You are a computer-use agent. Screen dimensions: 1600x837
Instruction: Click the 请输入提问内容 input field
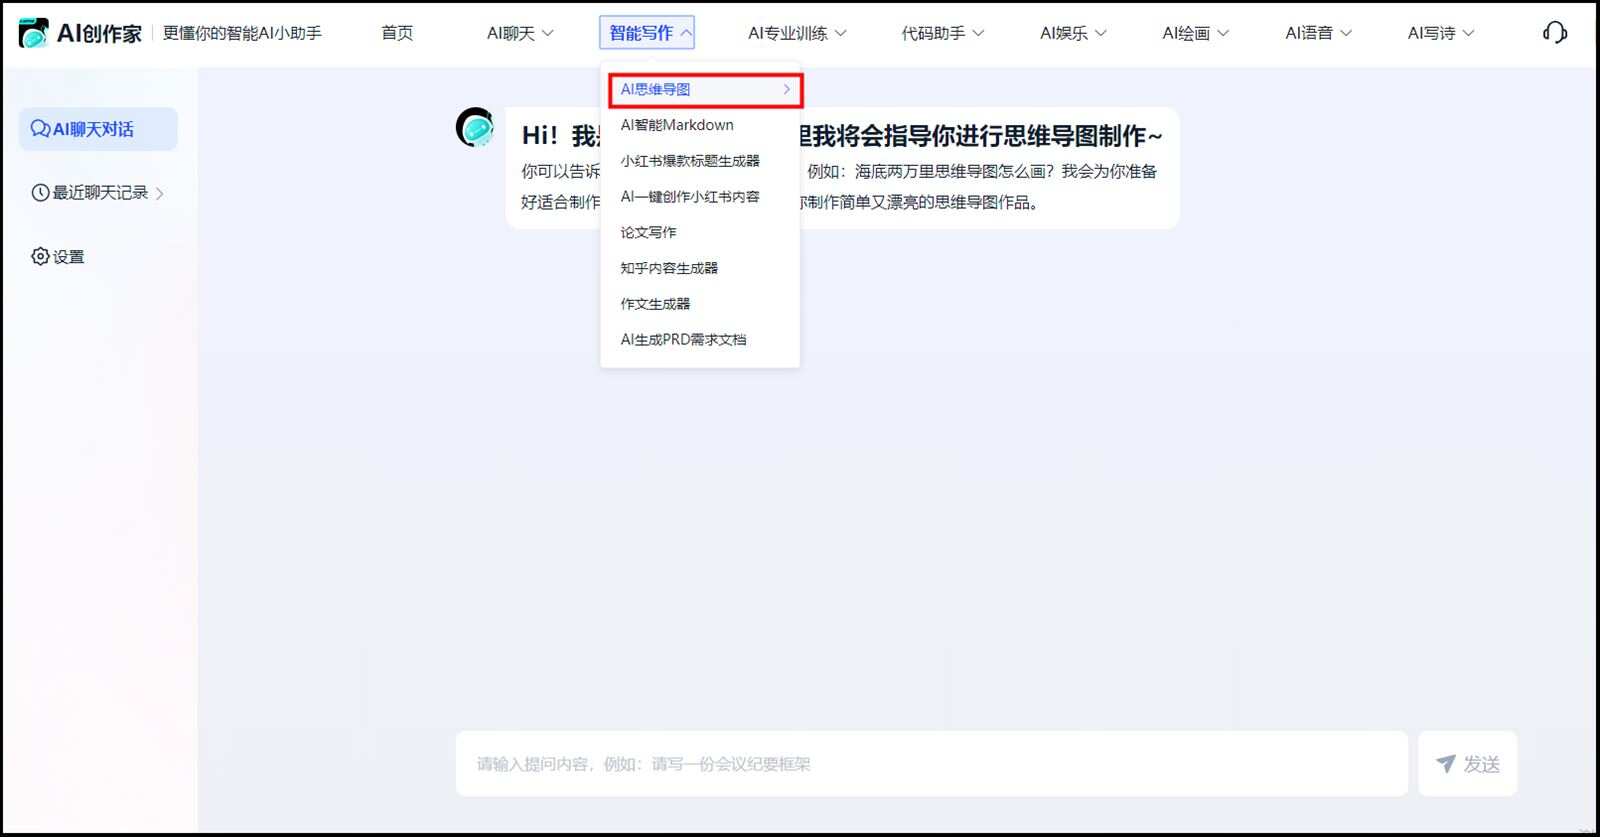932,764
